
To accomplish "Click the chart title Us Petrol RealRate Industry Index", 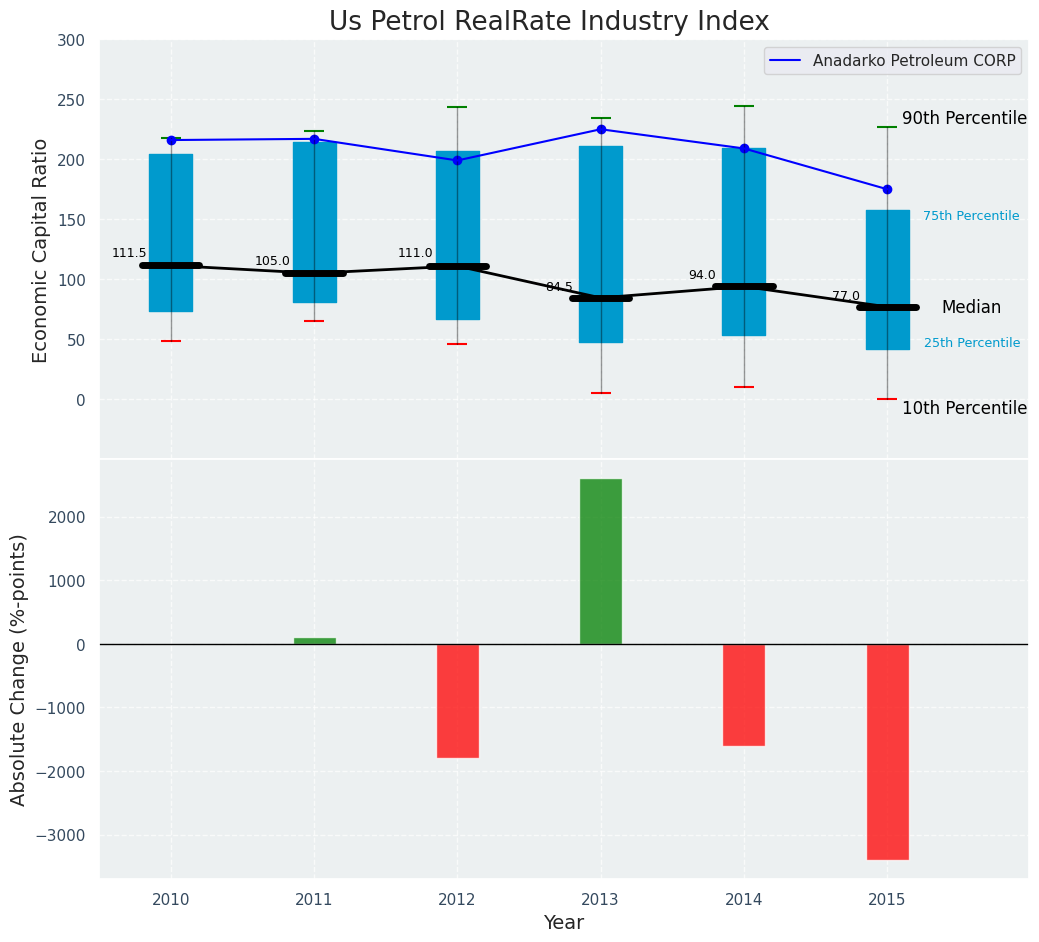I will (x=549, y=22).
